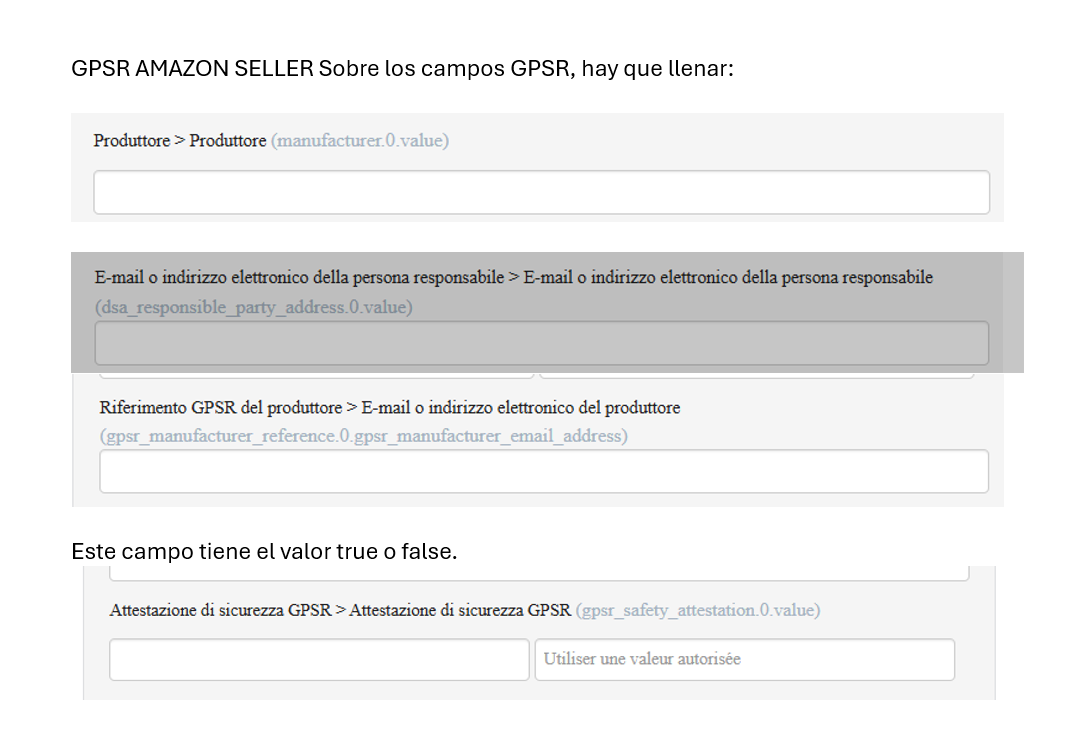The height and width of the screenshot is (730, 1075).
Task: Click the 'Utiliser une valeur autorisée' field
Action: point(745,659)
